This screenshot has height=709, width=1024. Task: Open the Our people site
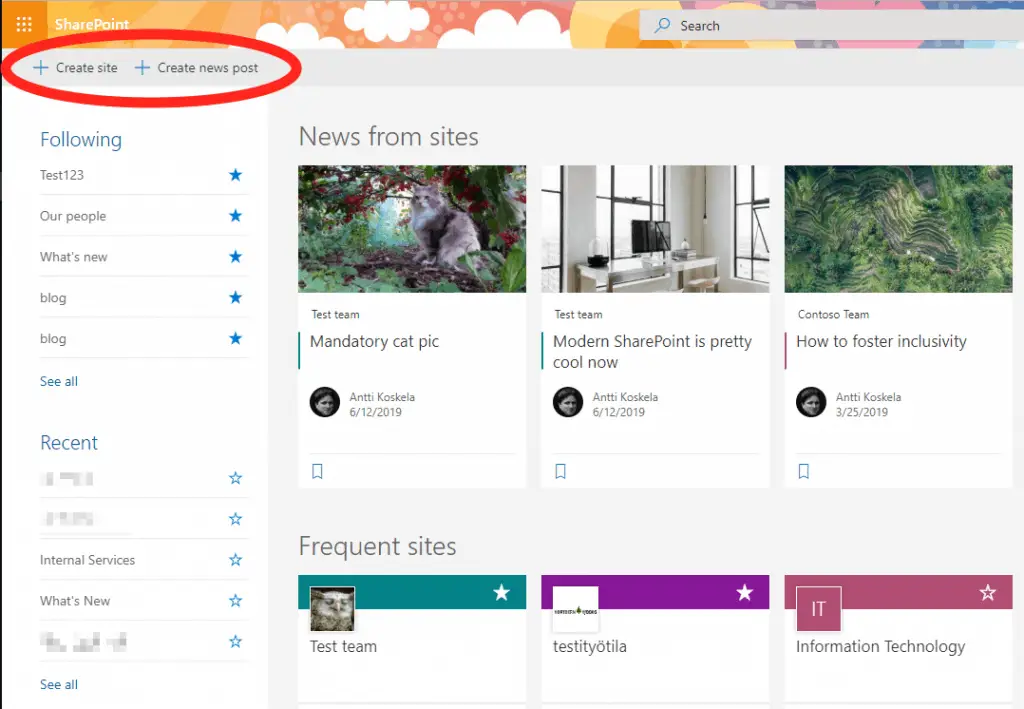point(73,216)
